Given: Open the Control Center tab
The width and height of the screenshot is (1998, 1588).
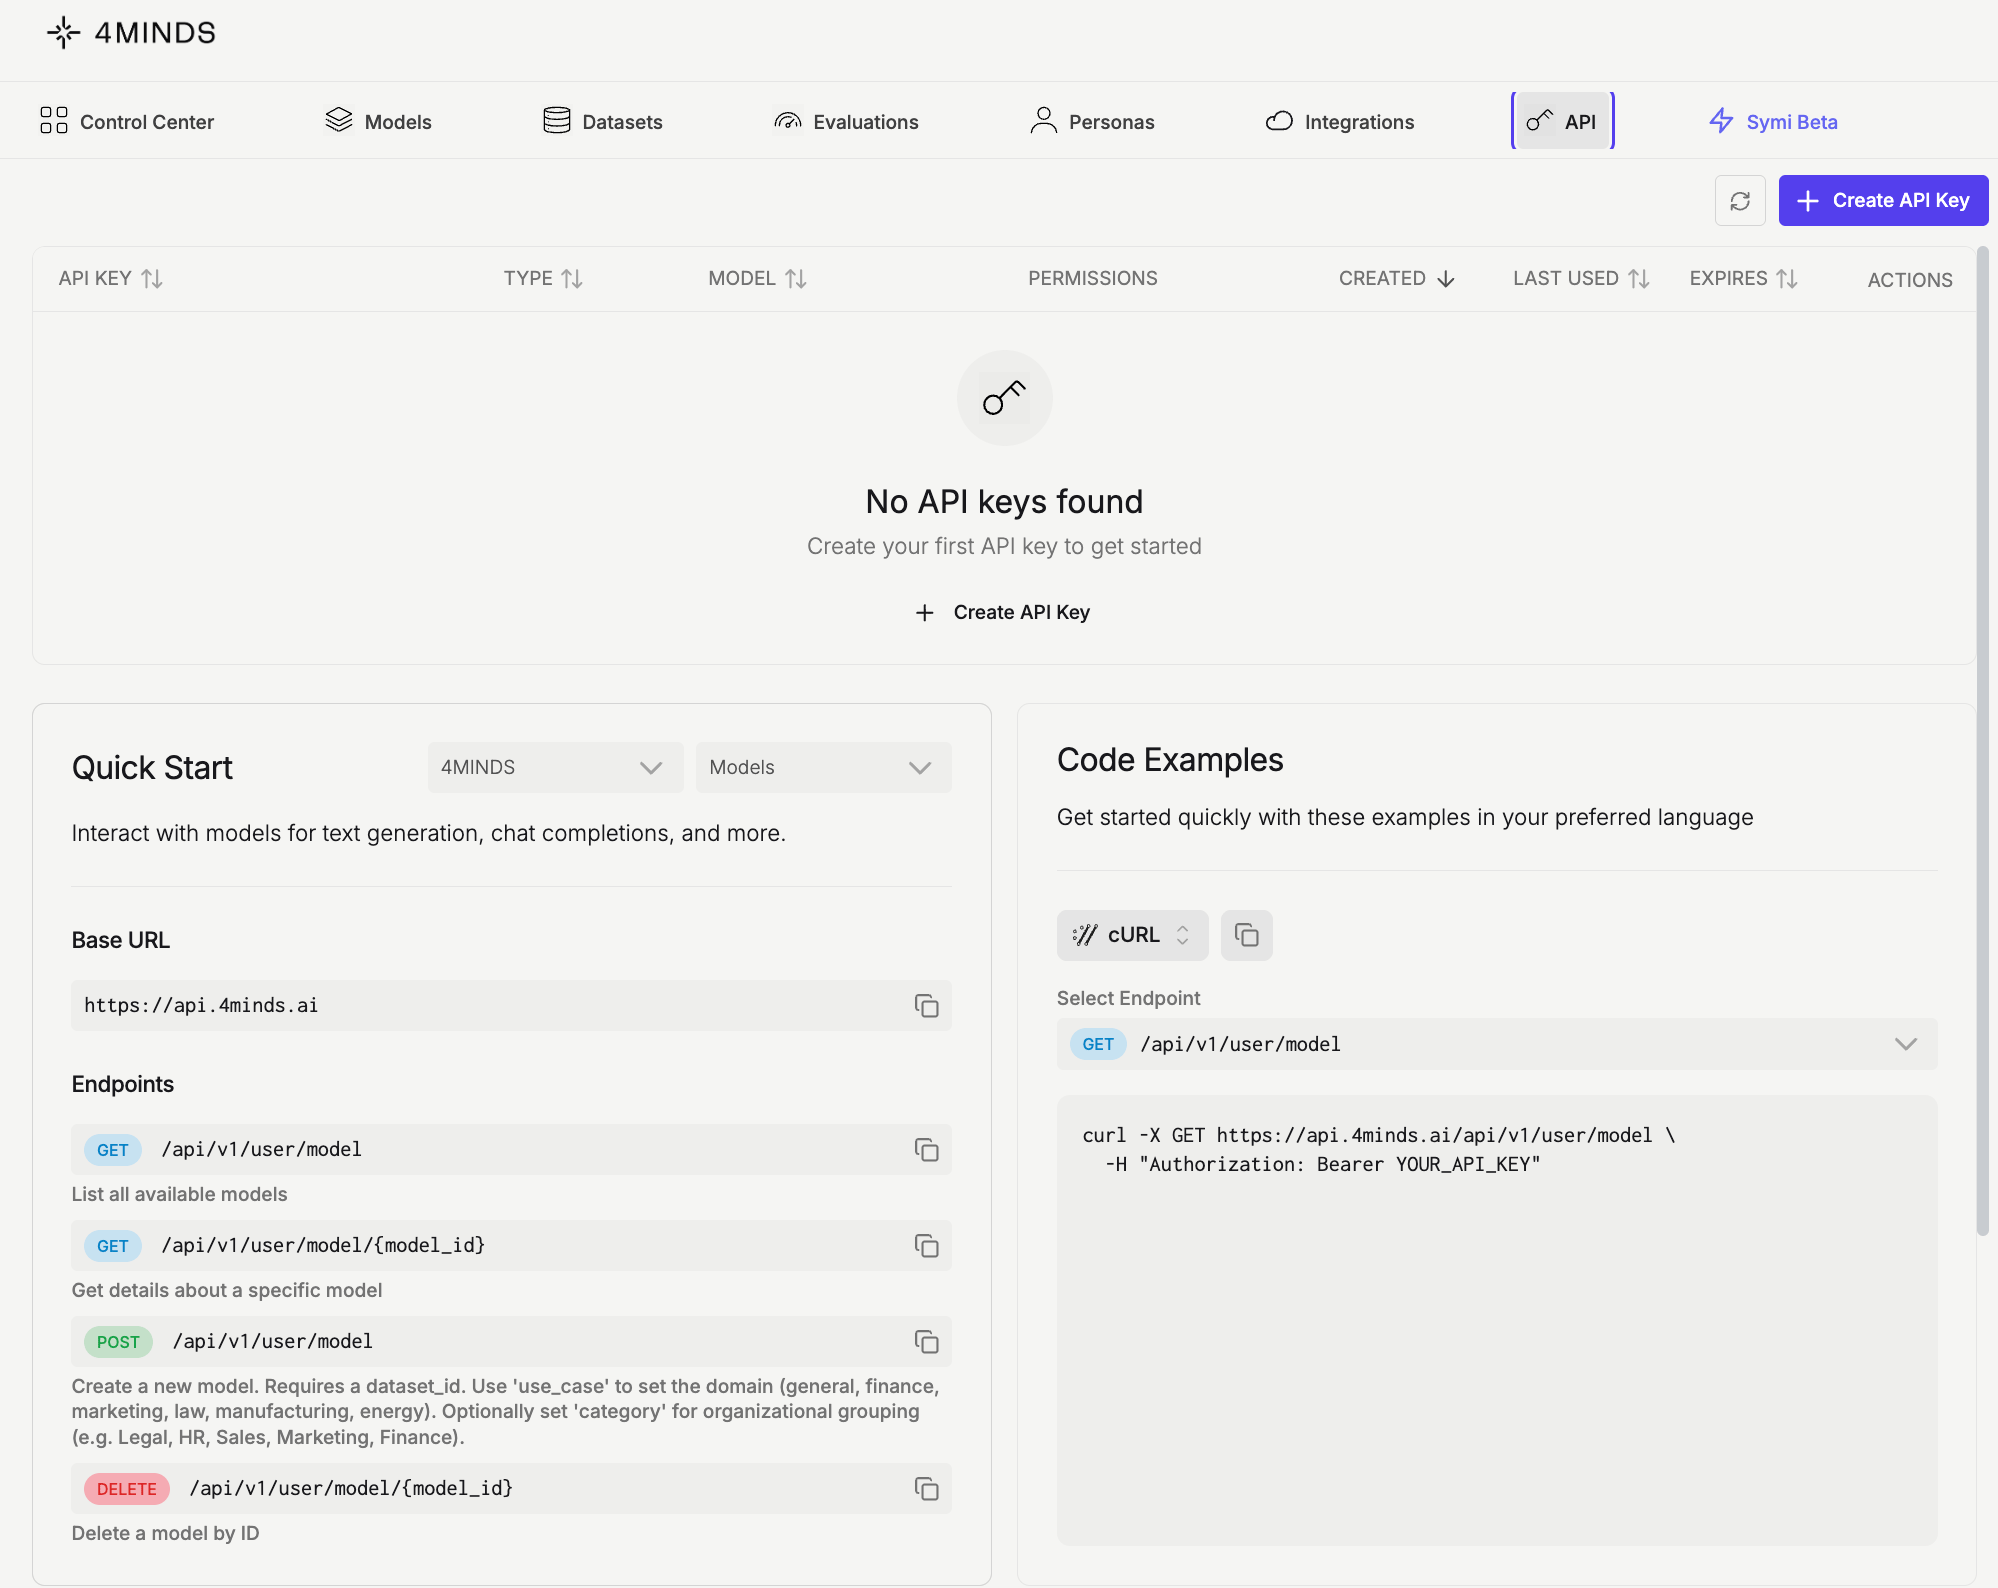Looking at the screenshot, I should (127, 121).
